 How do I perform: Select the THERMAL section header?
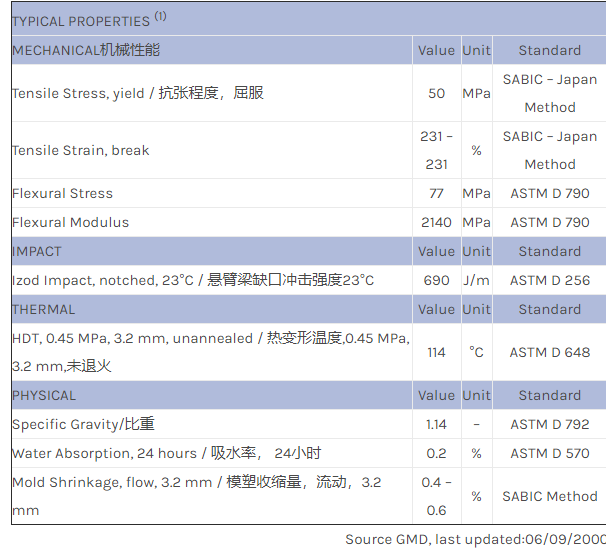(43, 309)
